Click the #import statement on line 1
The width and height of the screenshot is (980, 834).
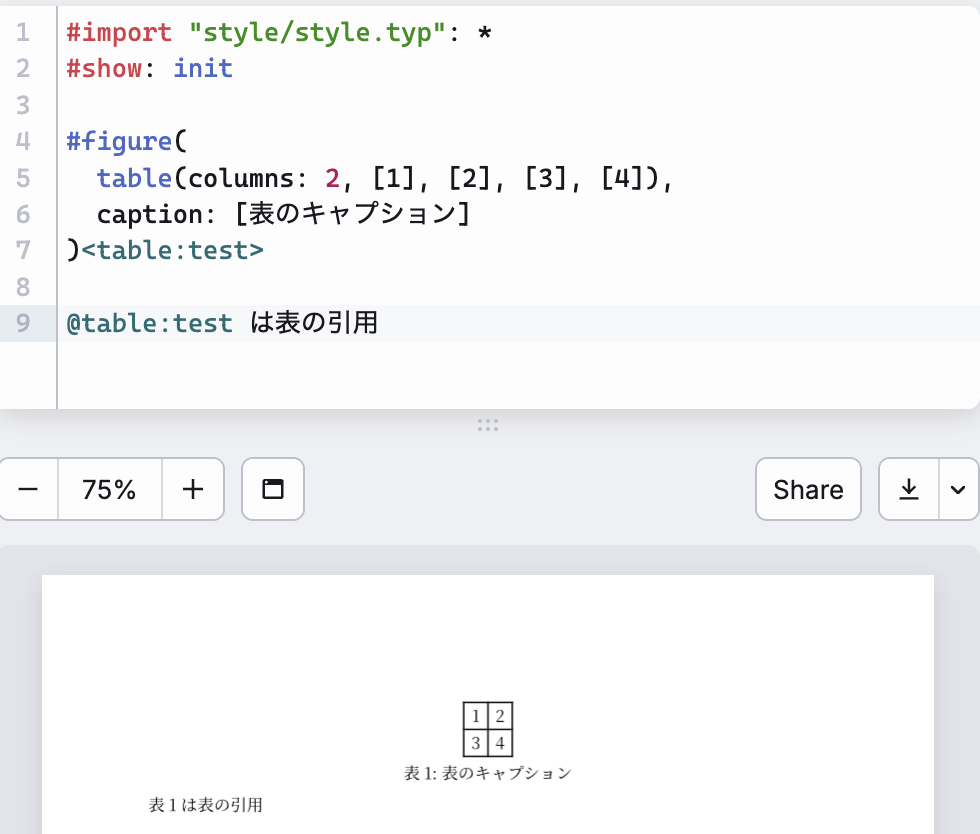point(120,31)
